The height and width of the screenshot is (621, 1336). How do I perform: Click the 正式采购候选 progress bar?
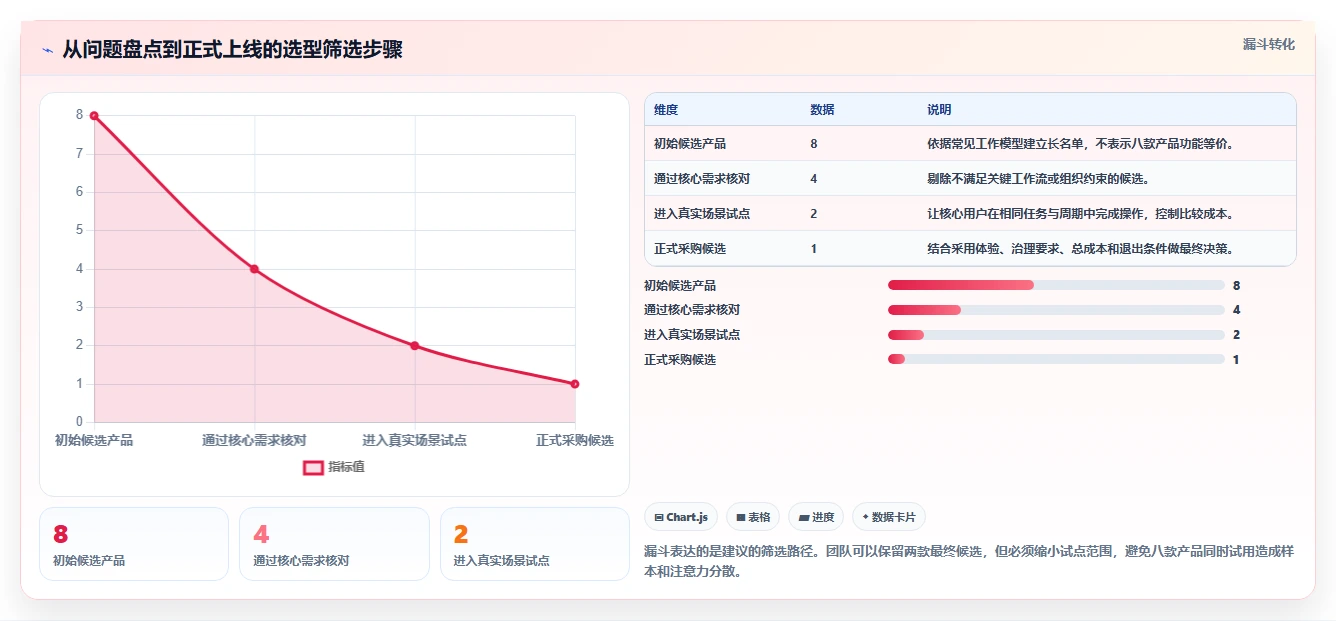point(1056,359)
